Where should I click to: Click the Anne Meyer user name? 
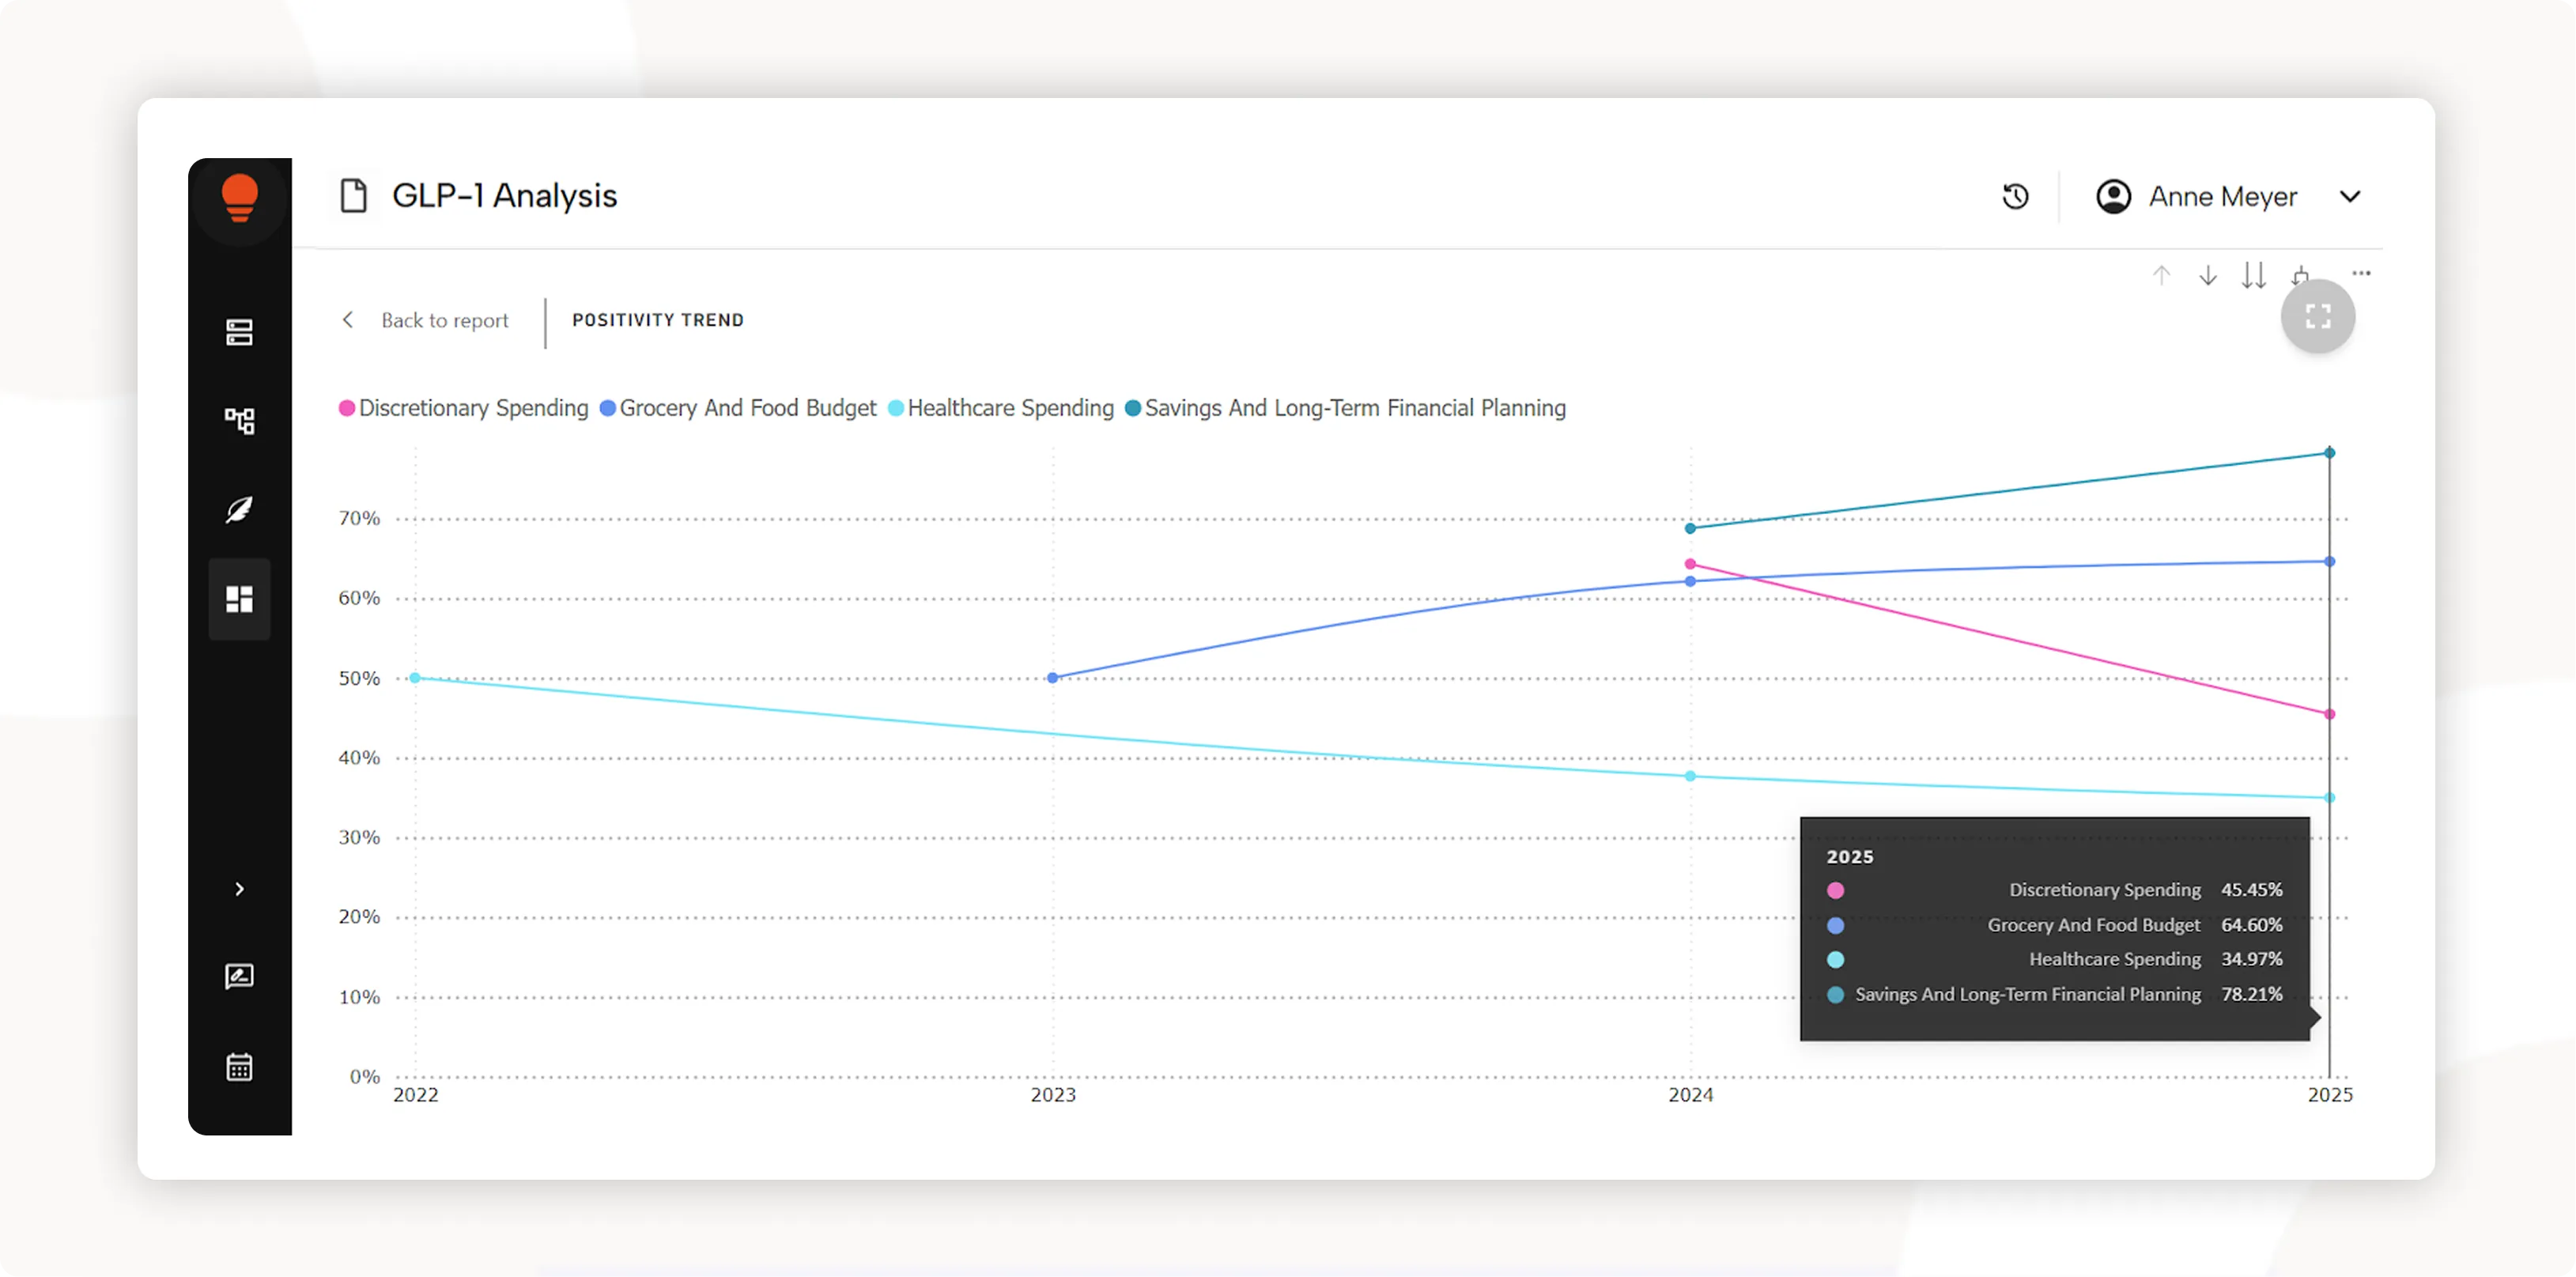(x=2223, y=196)
